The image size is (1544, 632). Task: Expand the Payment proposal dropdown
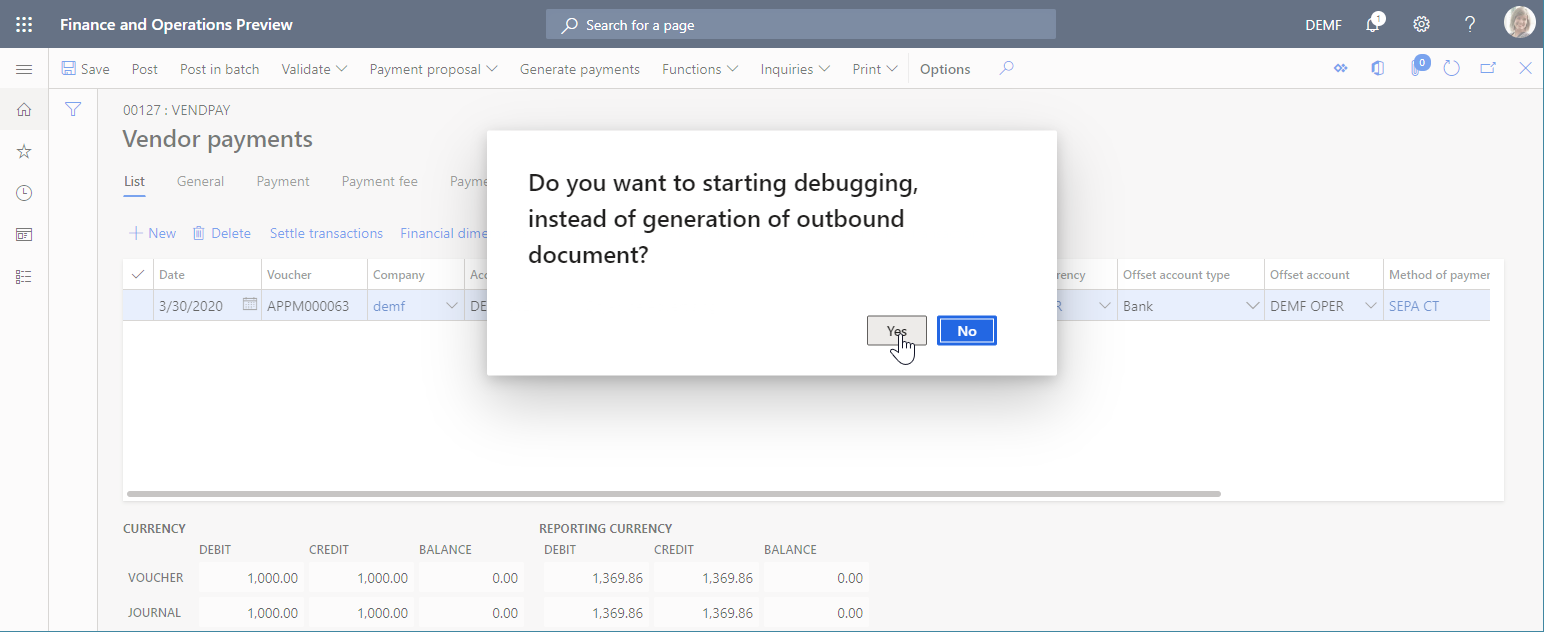pyautogui.click(x=431, y=68)
